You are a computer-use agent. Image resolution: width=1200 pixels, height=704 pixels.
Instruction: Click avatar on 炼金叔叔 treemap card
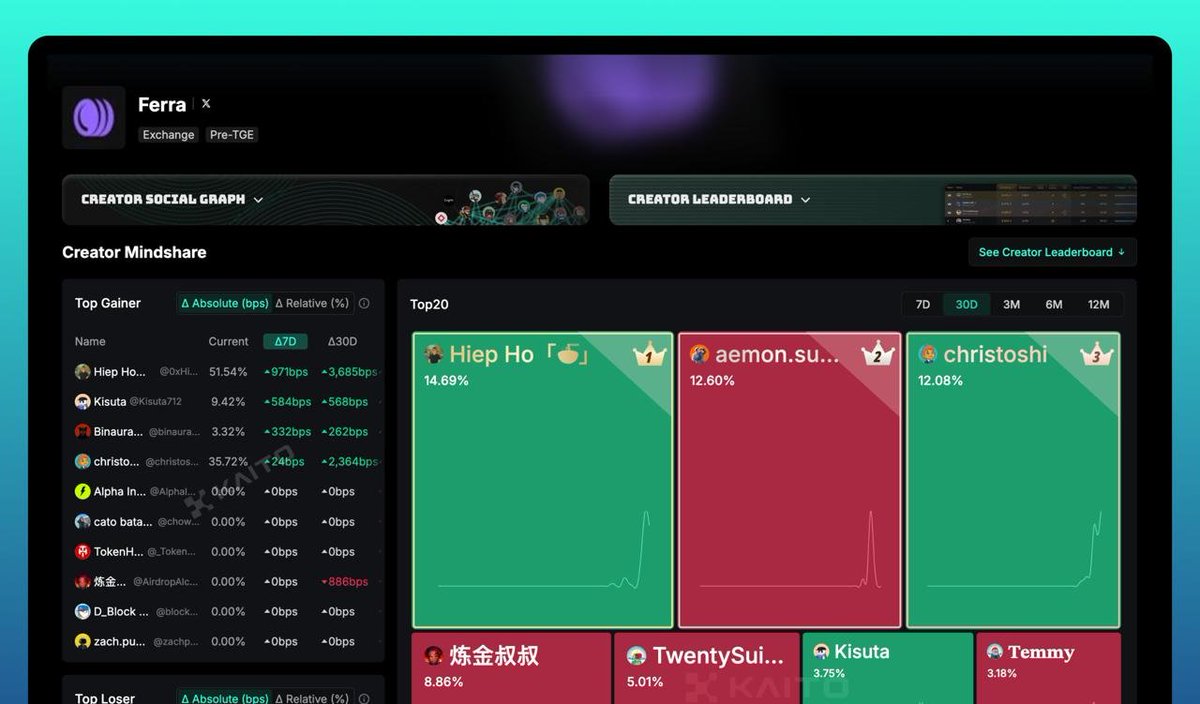433,656
